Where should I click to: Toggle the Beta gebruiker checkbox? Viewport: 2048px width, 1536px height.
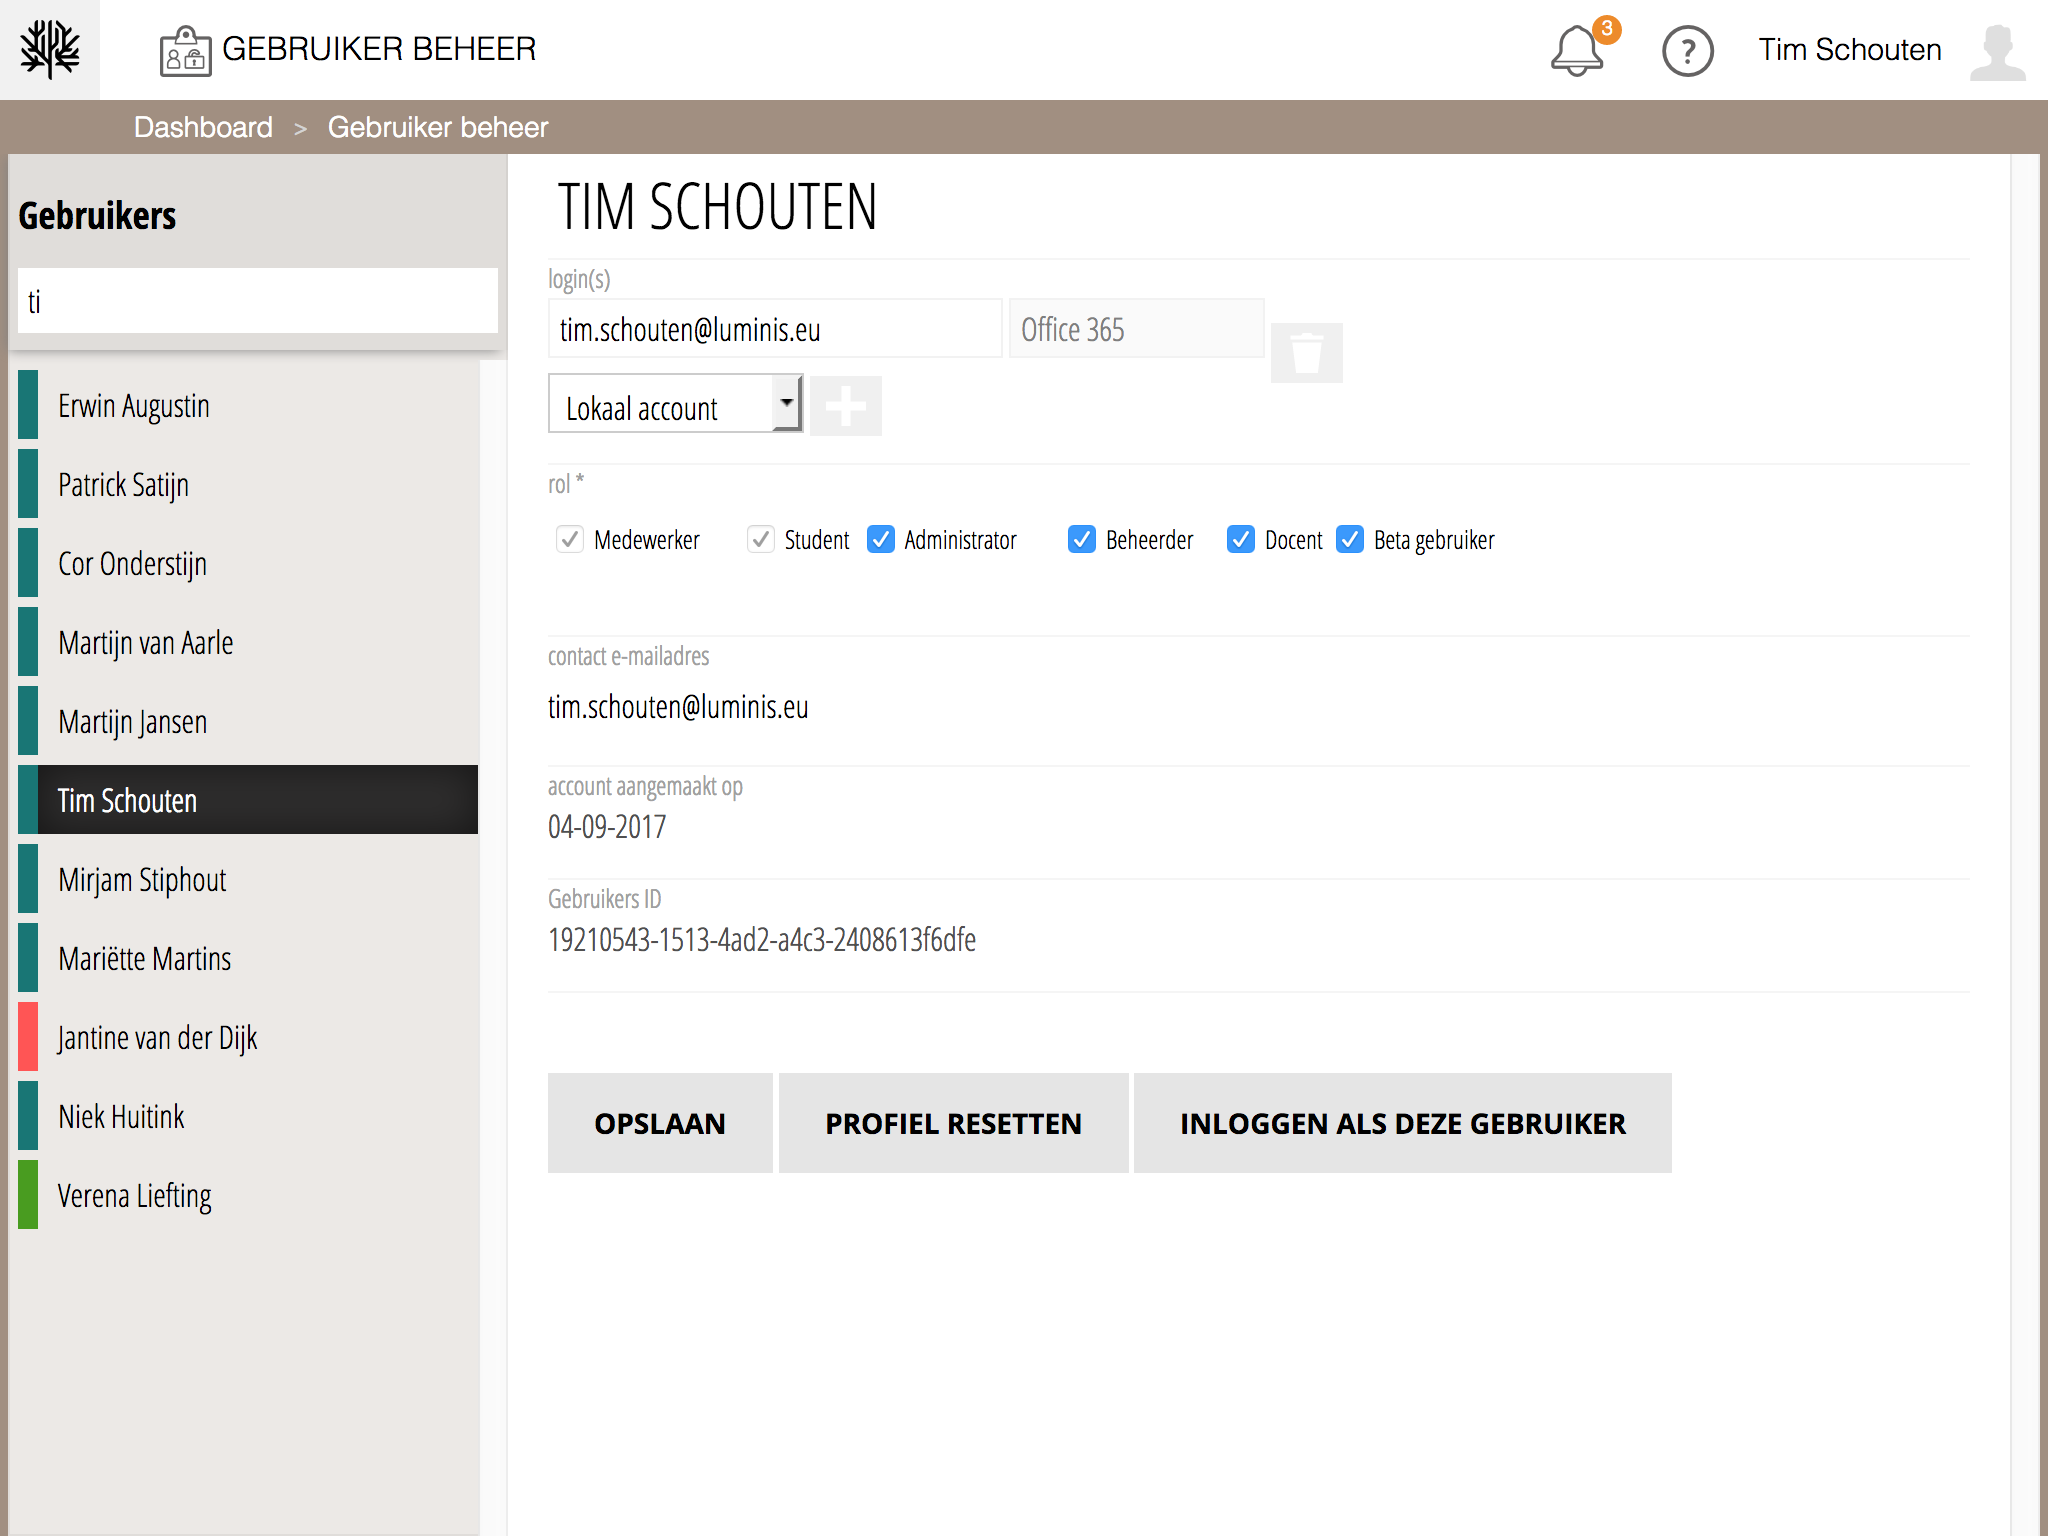pos(1350,540)
